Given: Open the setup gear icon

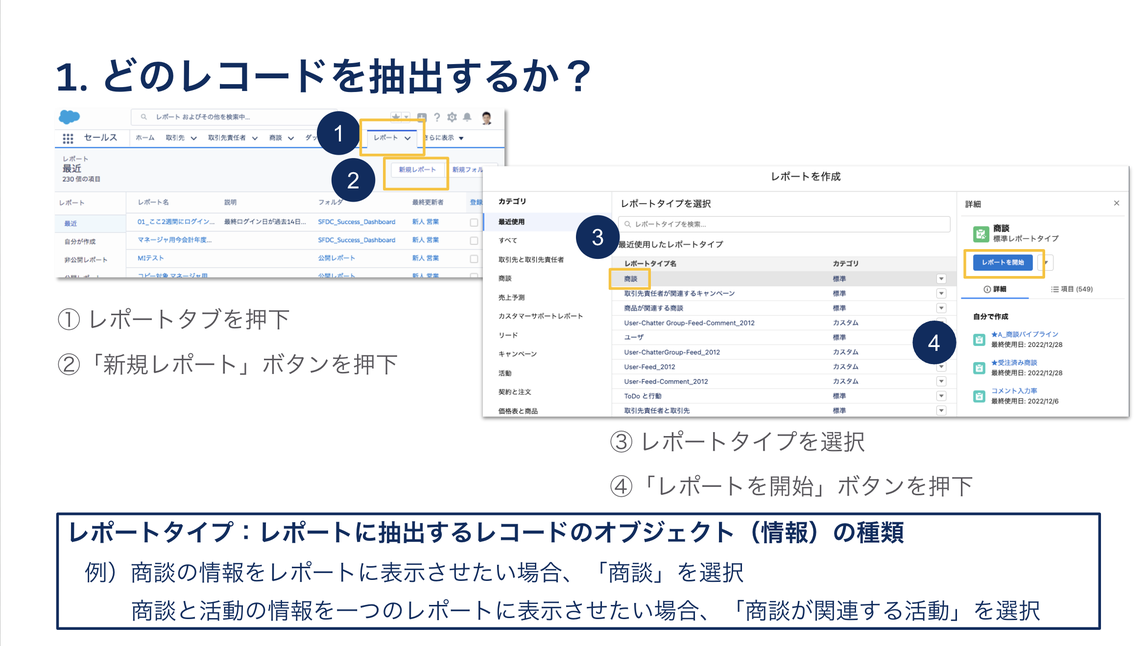Looking at the screenshot, I should point(452,117).
